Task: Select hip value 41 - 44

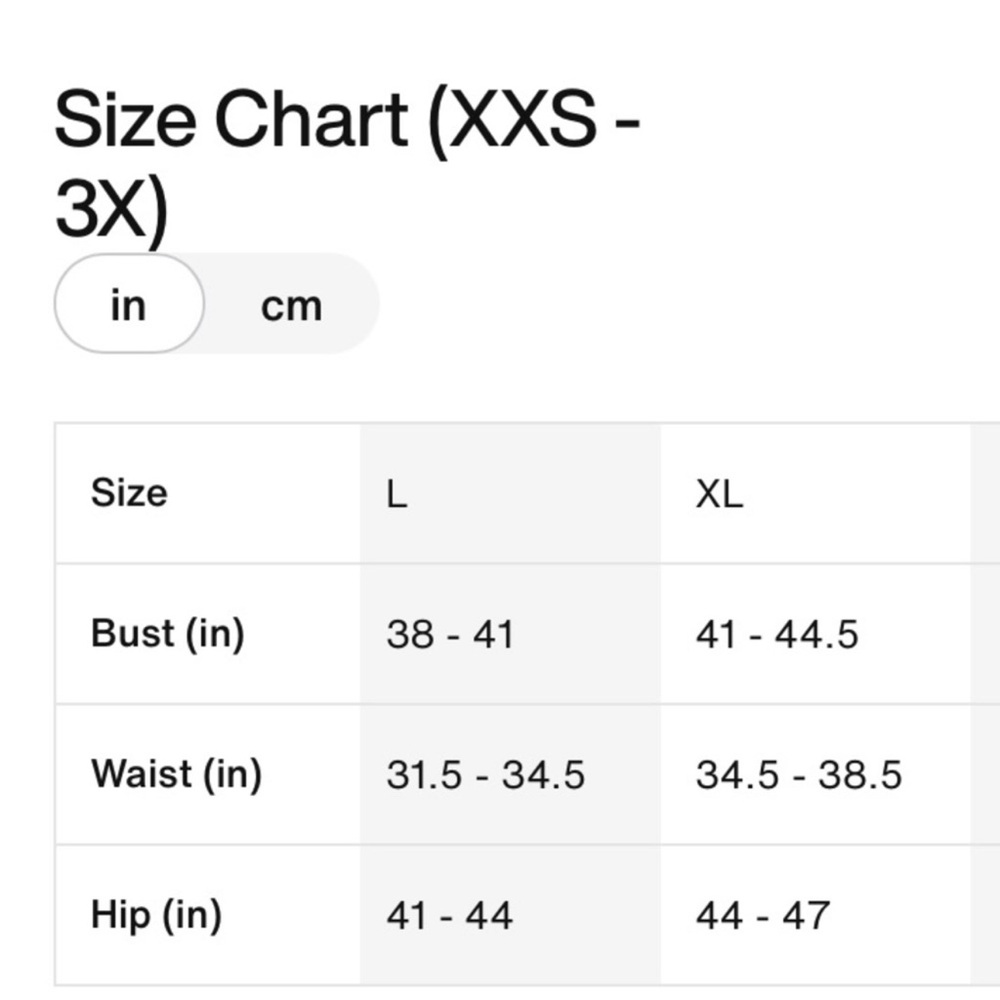Action: tap(450, 916)
